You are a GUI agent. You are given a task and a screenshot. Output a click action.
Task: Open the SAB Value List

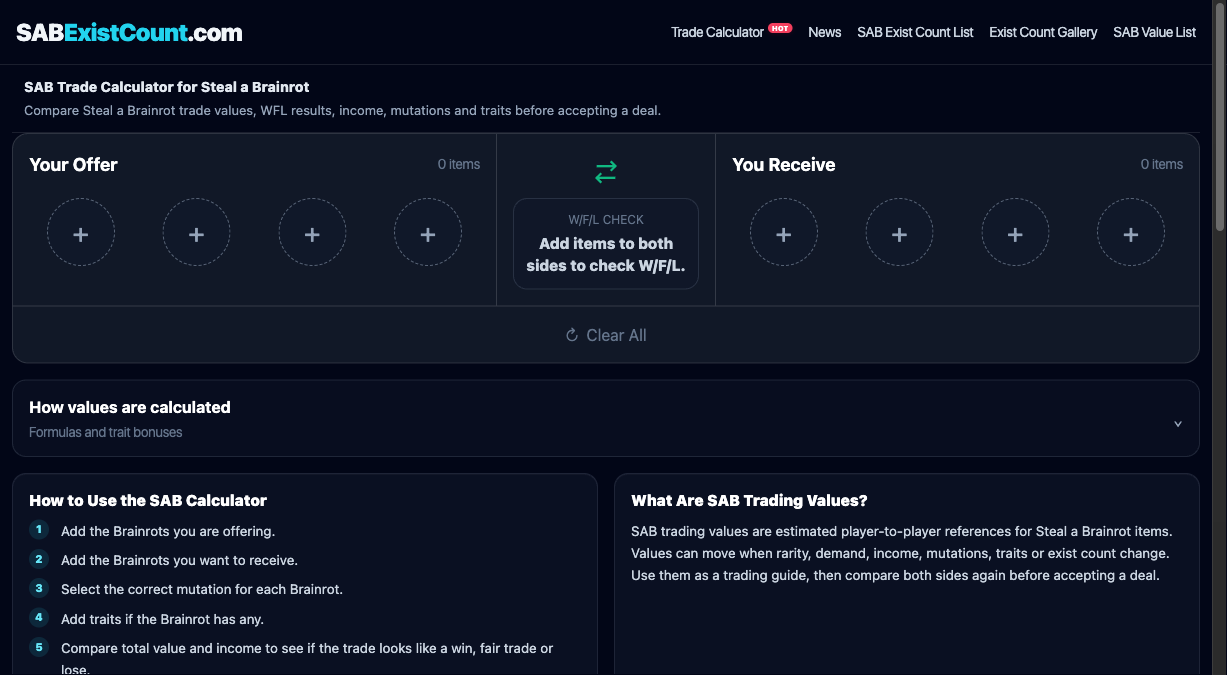click(x=1154, y=32)
